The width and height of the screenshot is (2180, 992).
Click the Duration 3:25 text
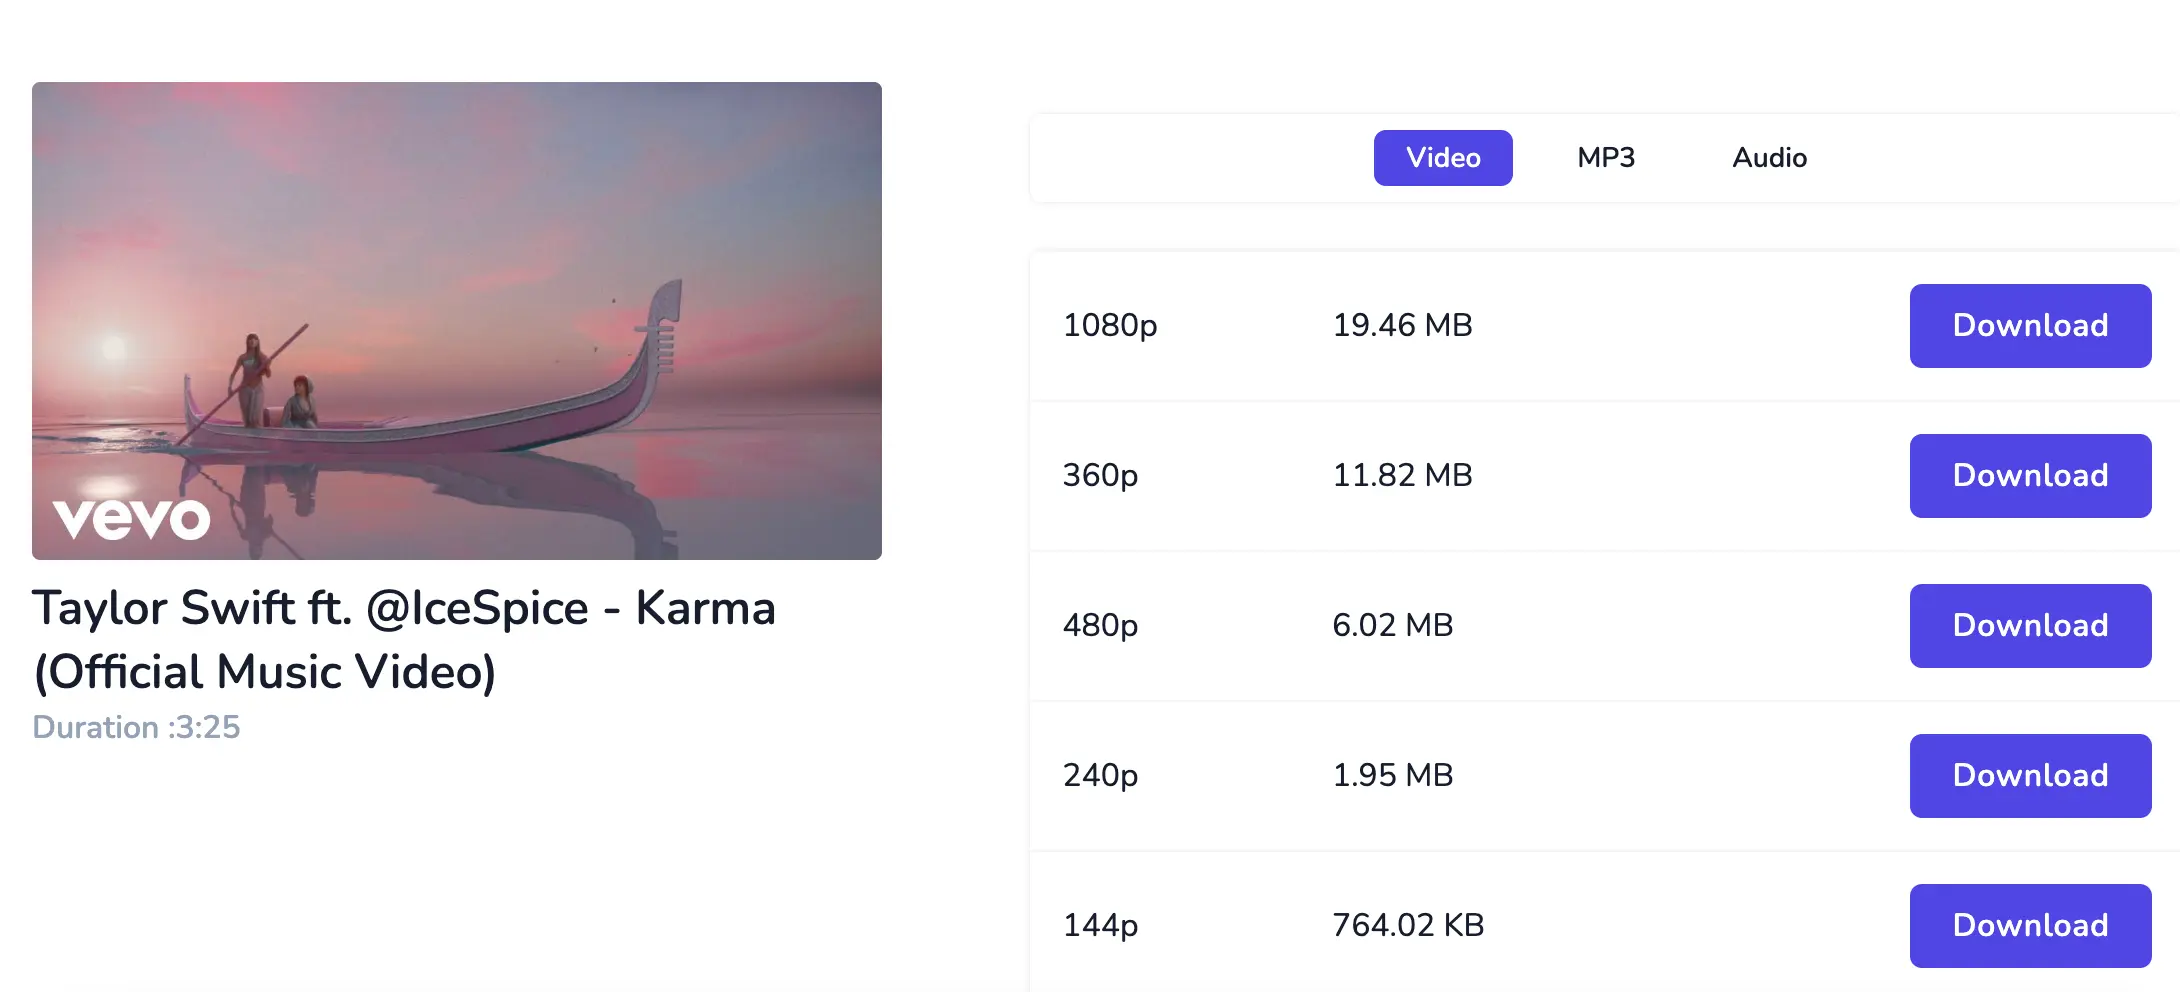point(136,727)
